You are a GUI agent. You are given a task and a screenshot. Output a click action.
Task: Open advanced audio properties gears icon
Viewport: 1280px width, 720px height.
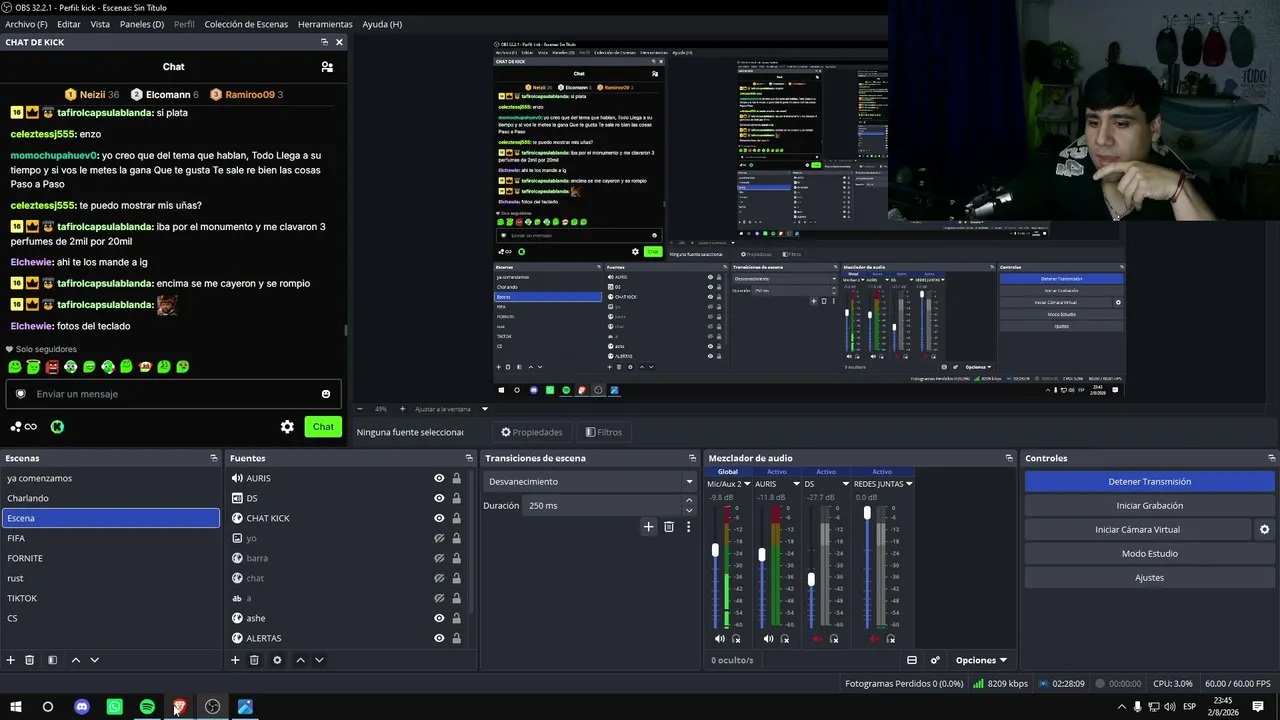click(935, 660)
